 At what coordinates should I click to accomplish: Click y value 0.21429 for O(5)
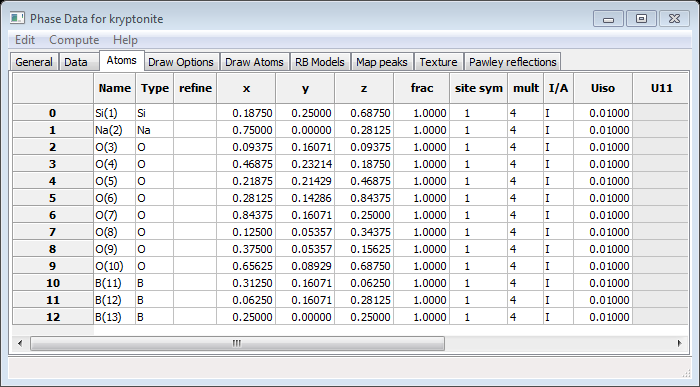tap(305, 181)
